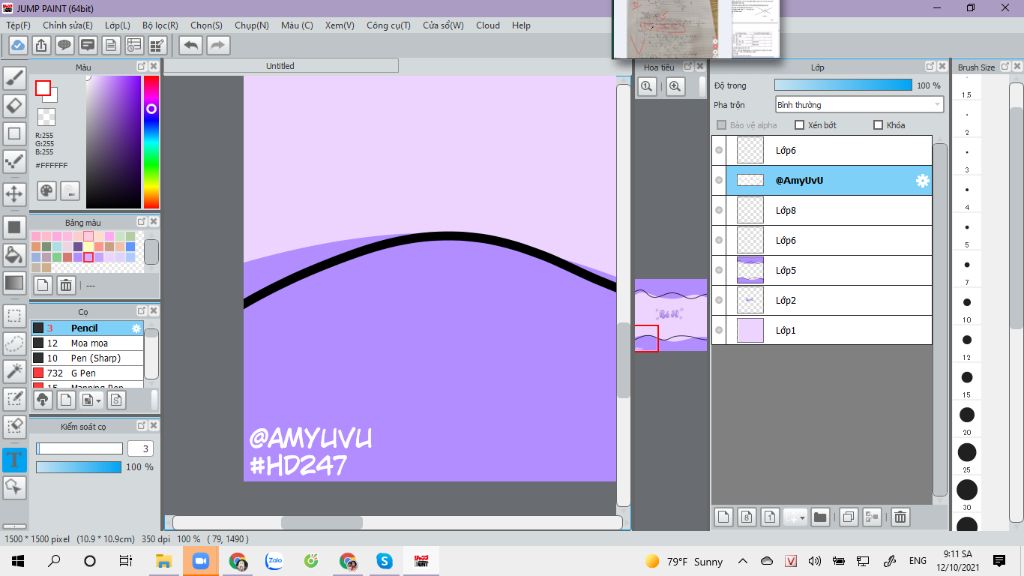Open the Công cụ(T) menu

point(388,25)
